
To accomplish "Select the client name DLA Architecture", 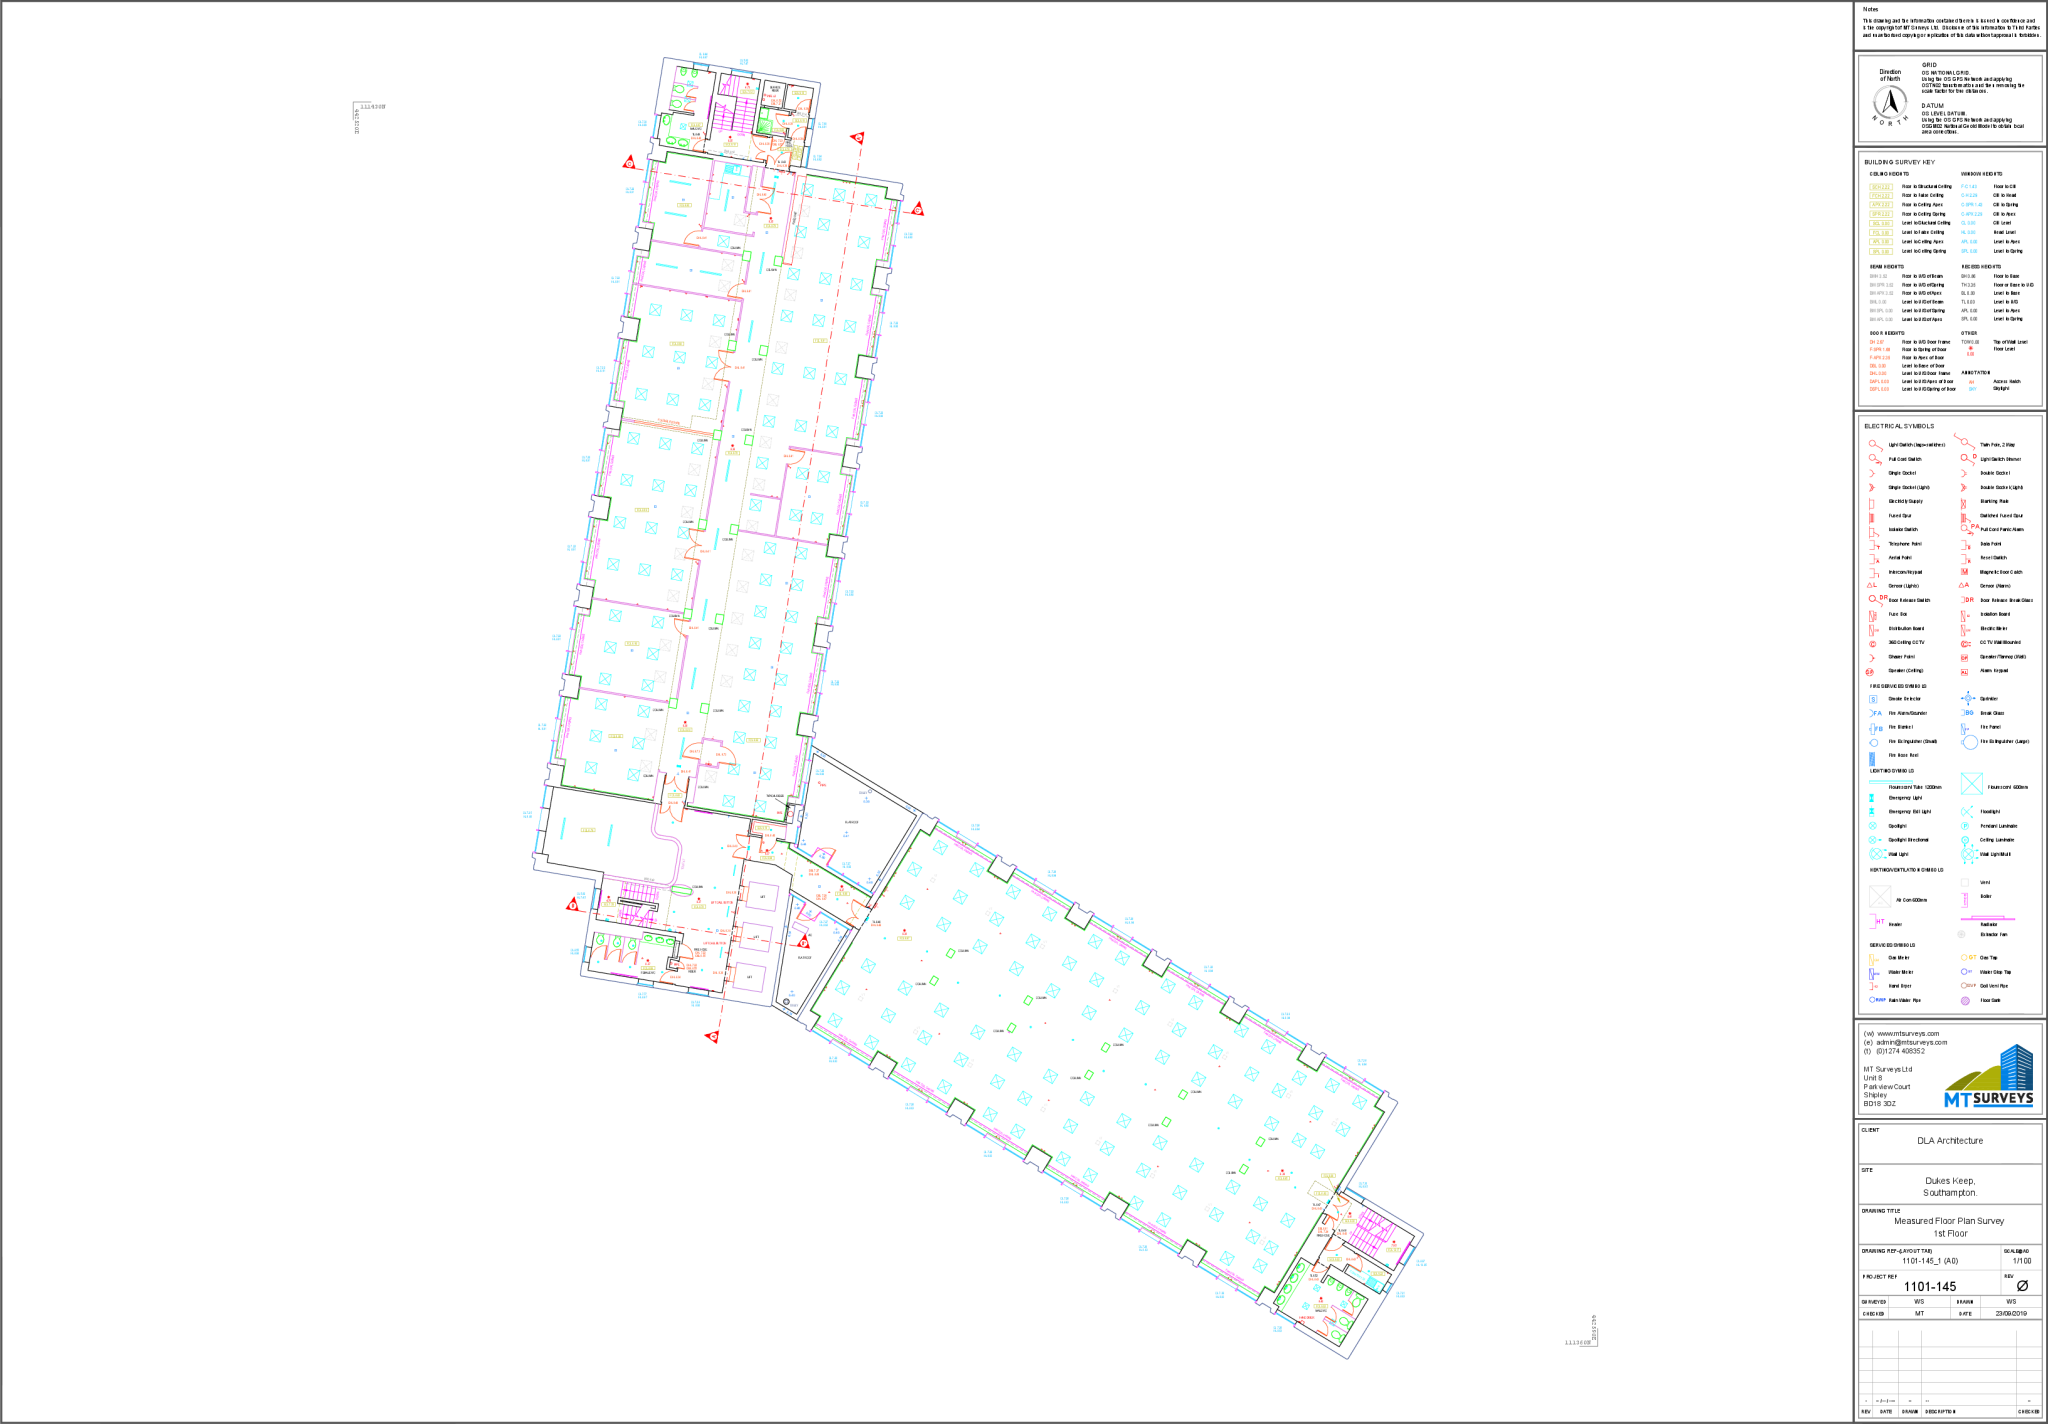I will pyautogui.click(x=1949, y=1140).
